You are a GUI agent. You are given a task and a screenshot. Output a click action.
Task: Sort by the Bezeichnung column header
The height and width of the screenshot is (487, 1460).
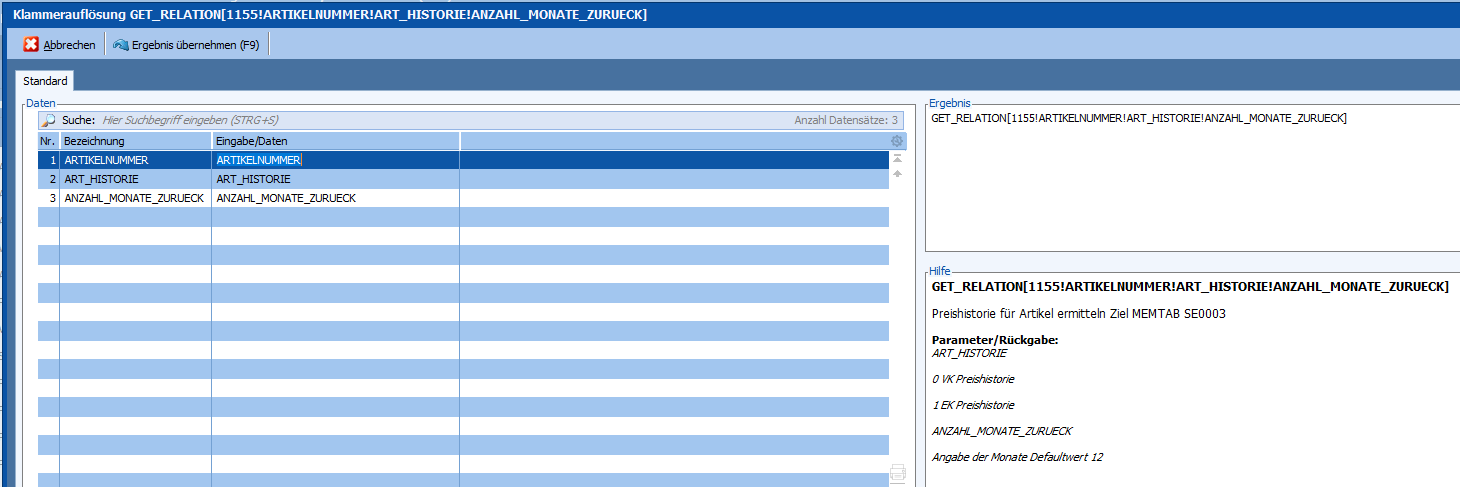click(135, 141)
